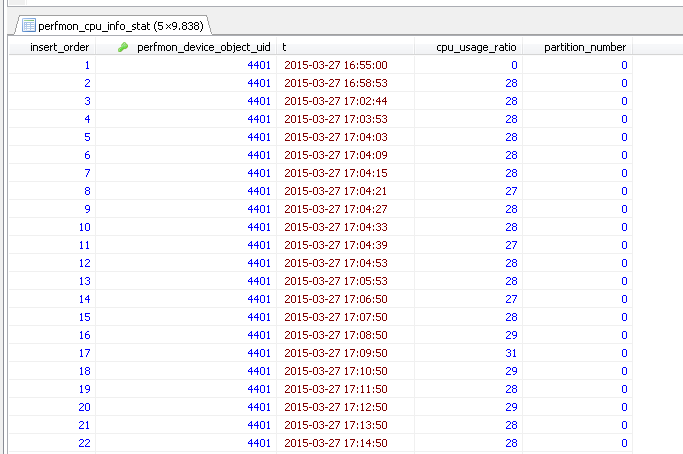Select partition_number 0 in row 2
The width and height of the screenshot is (683, 454).
(577, 83)
